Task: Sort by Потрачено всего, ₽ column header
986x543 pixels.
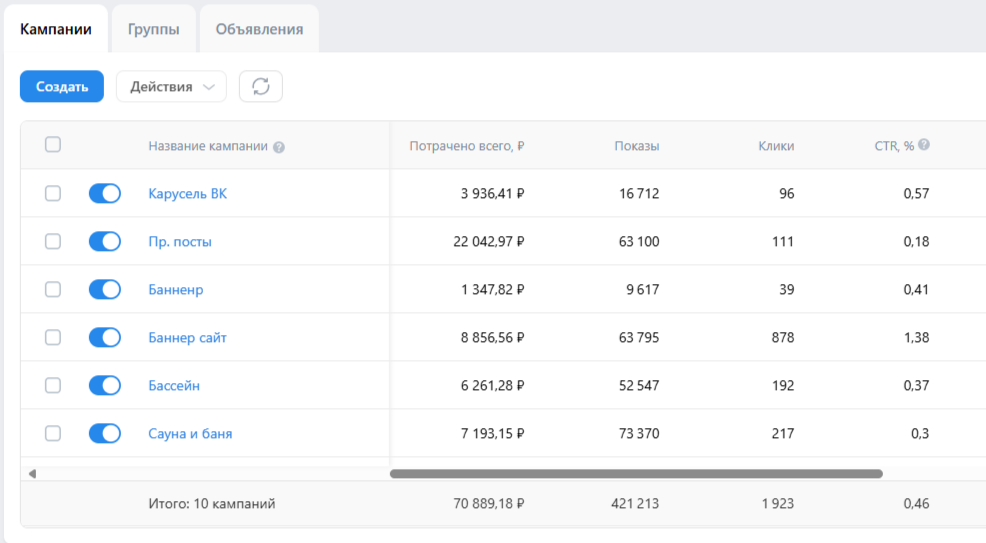Action: [x=467, y=146]
